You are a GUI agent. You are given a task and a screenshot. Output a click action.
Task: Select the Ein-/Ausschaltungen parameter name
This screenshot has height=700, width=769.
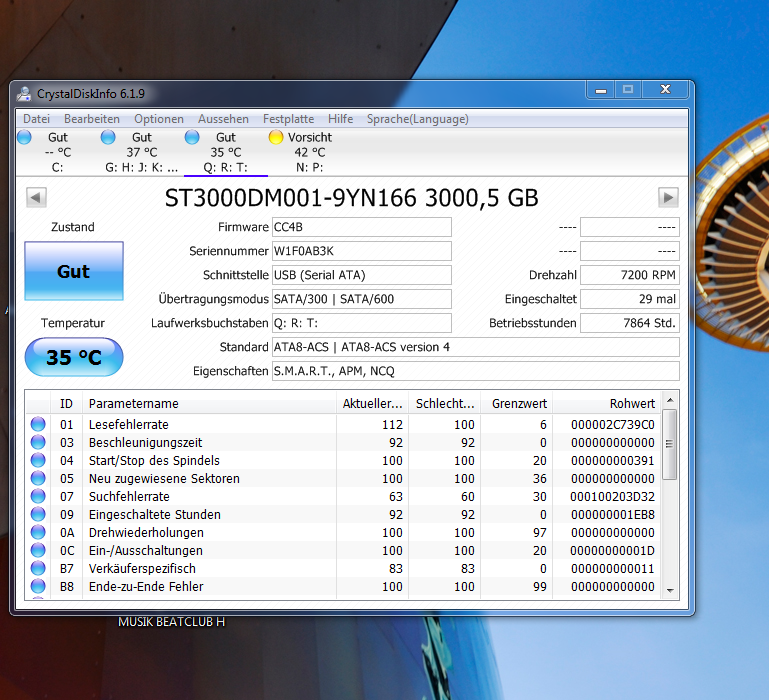click(146, 550)
